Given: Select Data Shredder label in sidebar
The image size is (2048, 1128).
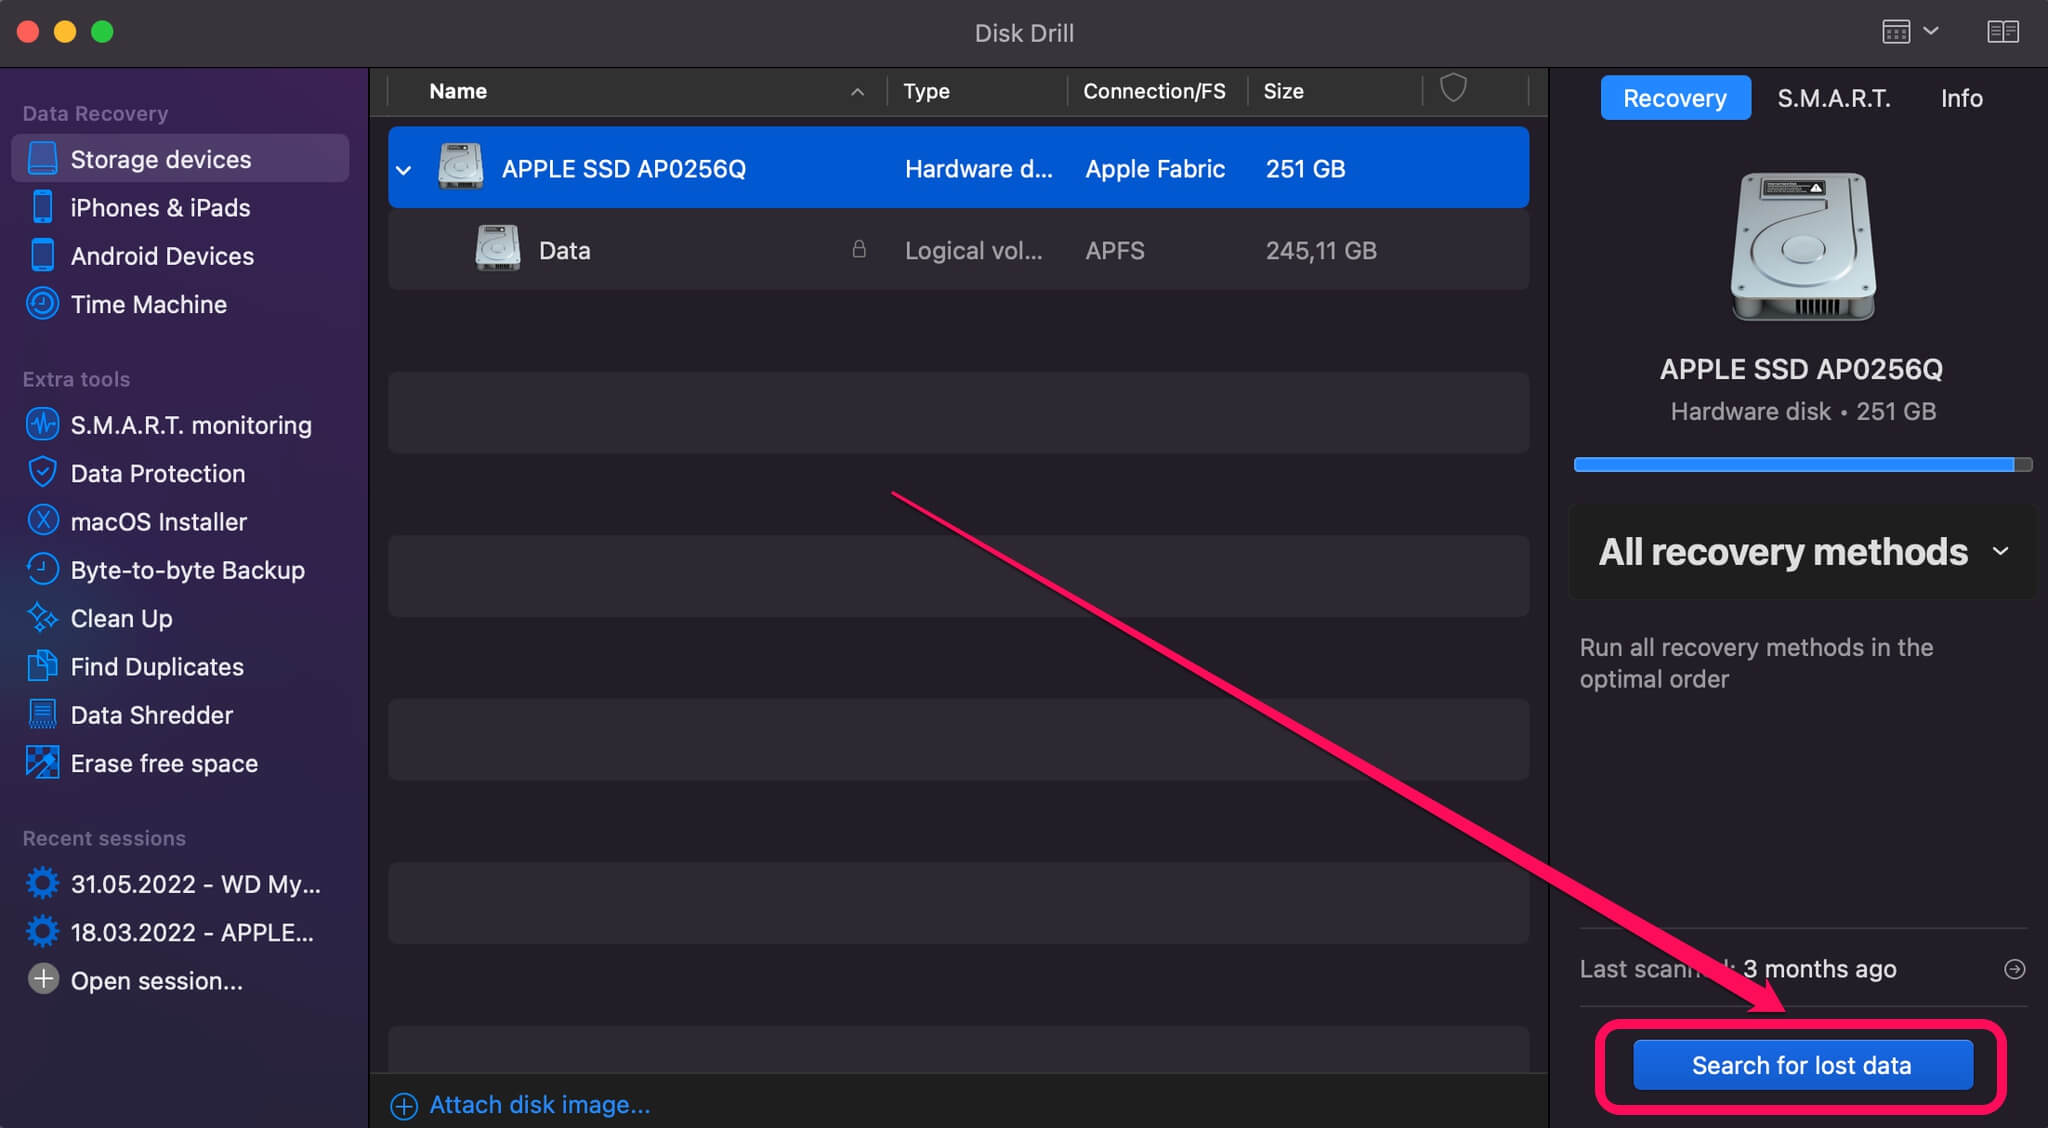Looking at the screenshot, I should 152,715.
